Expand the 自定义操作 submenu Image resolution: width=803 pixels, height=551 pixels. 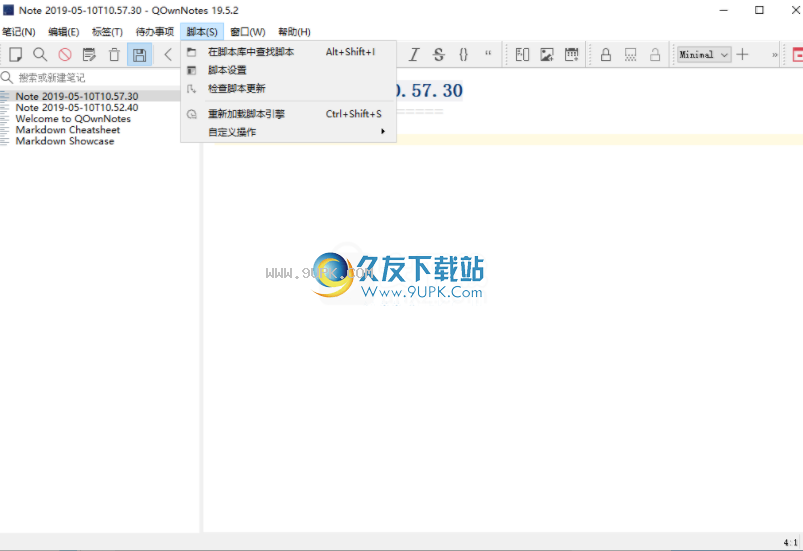(x=288, y=132)
